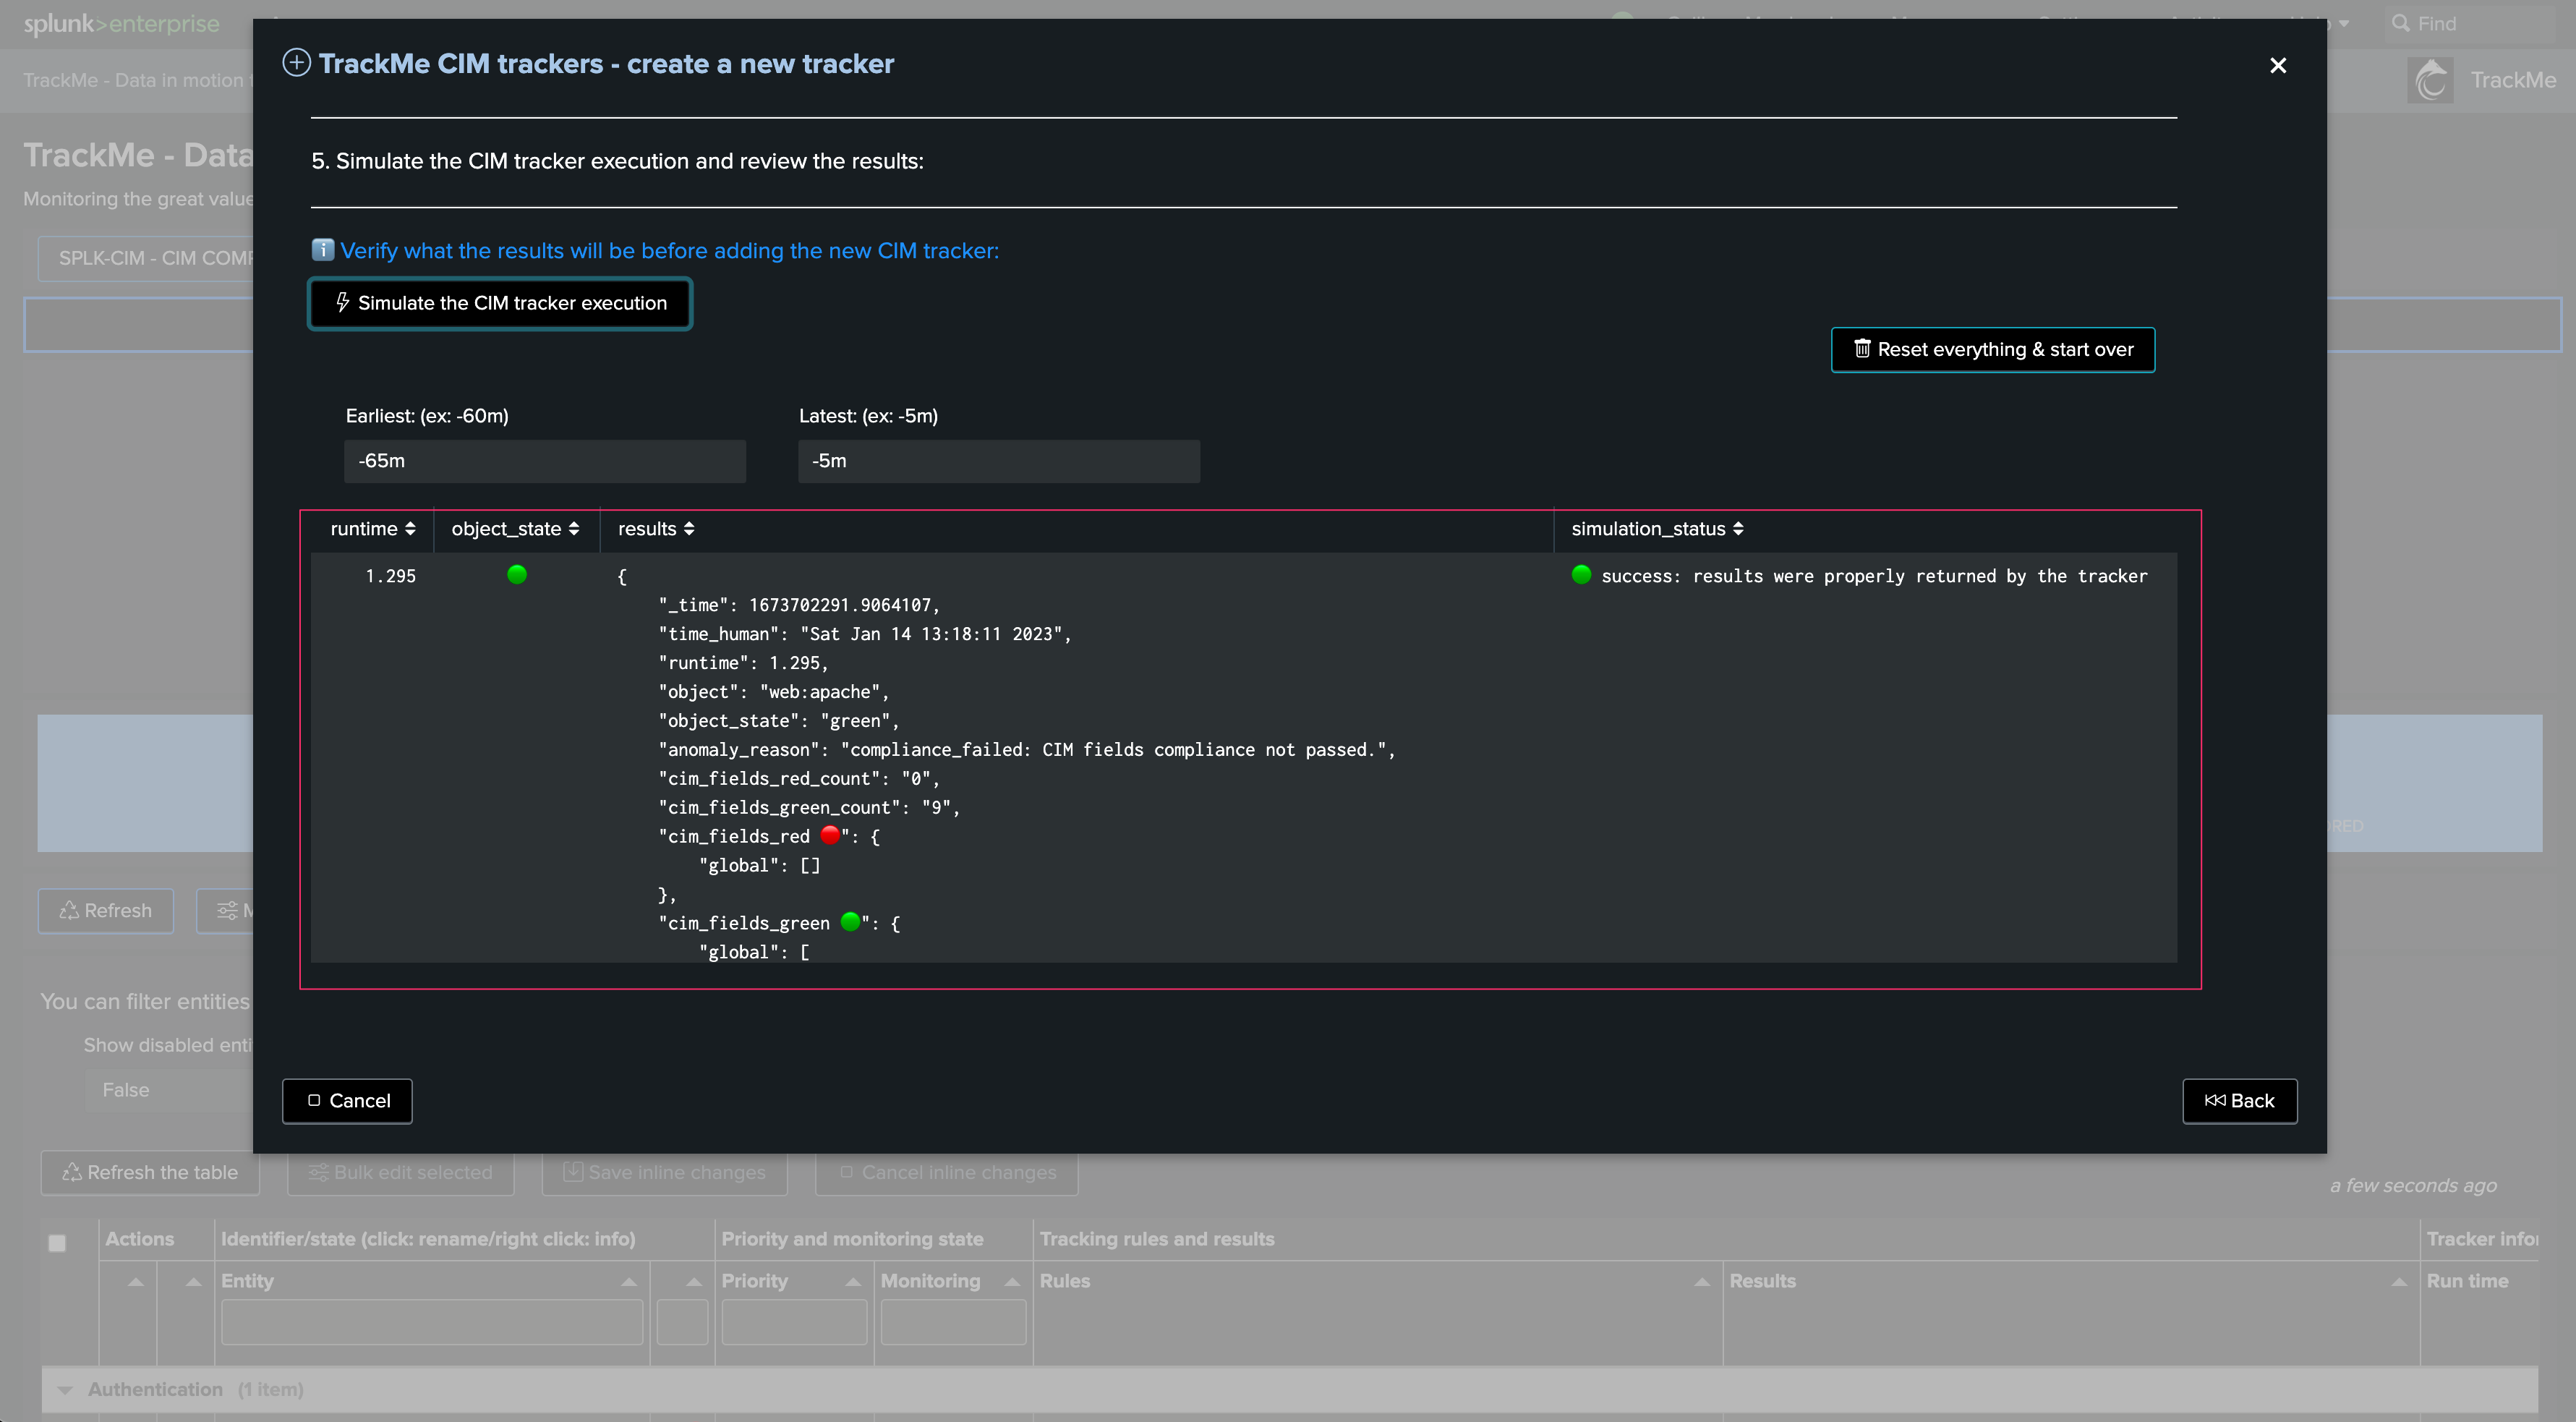This screenshot has width=2576, height=1422.
Task: Click Reset everything & start over button
Action: click(1992, 349)
